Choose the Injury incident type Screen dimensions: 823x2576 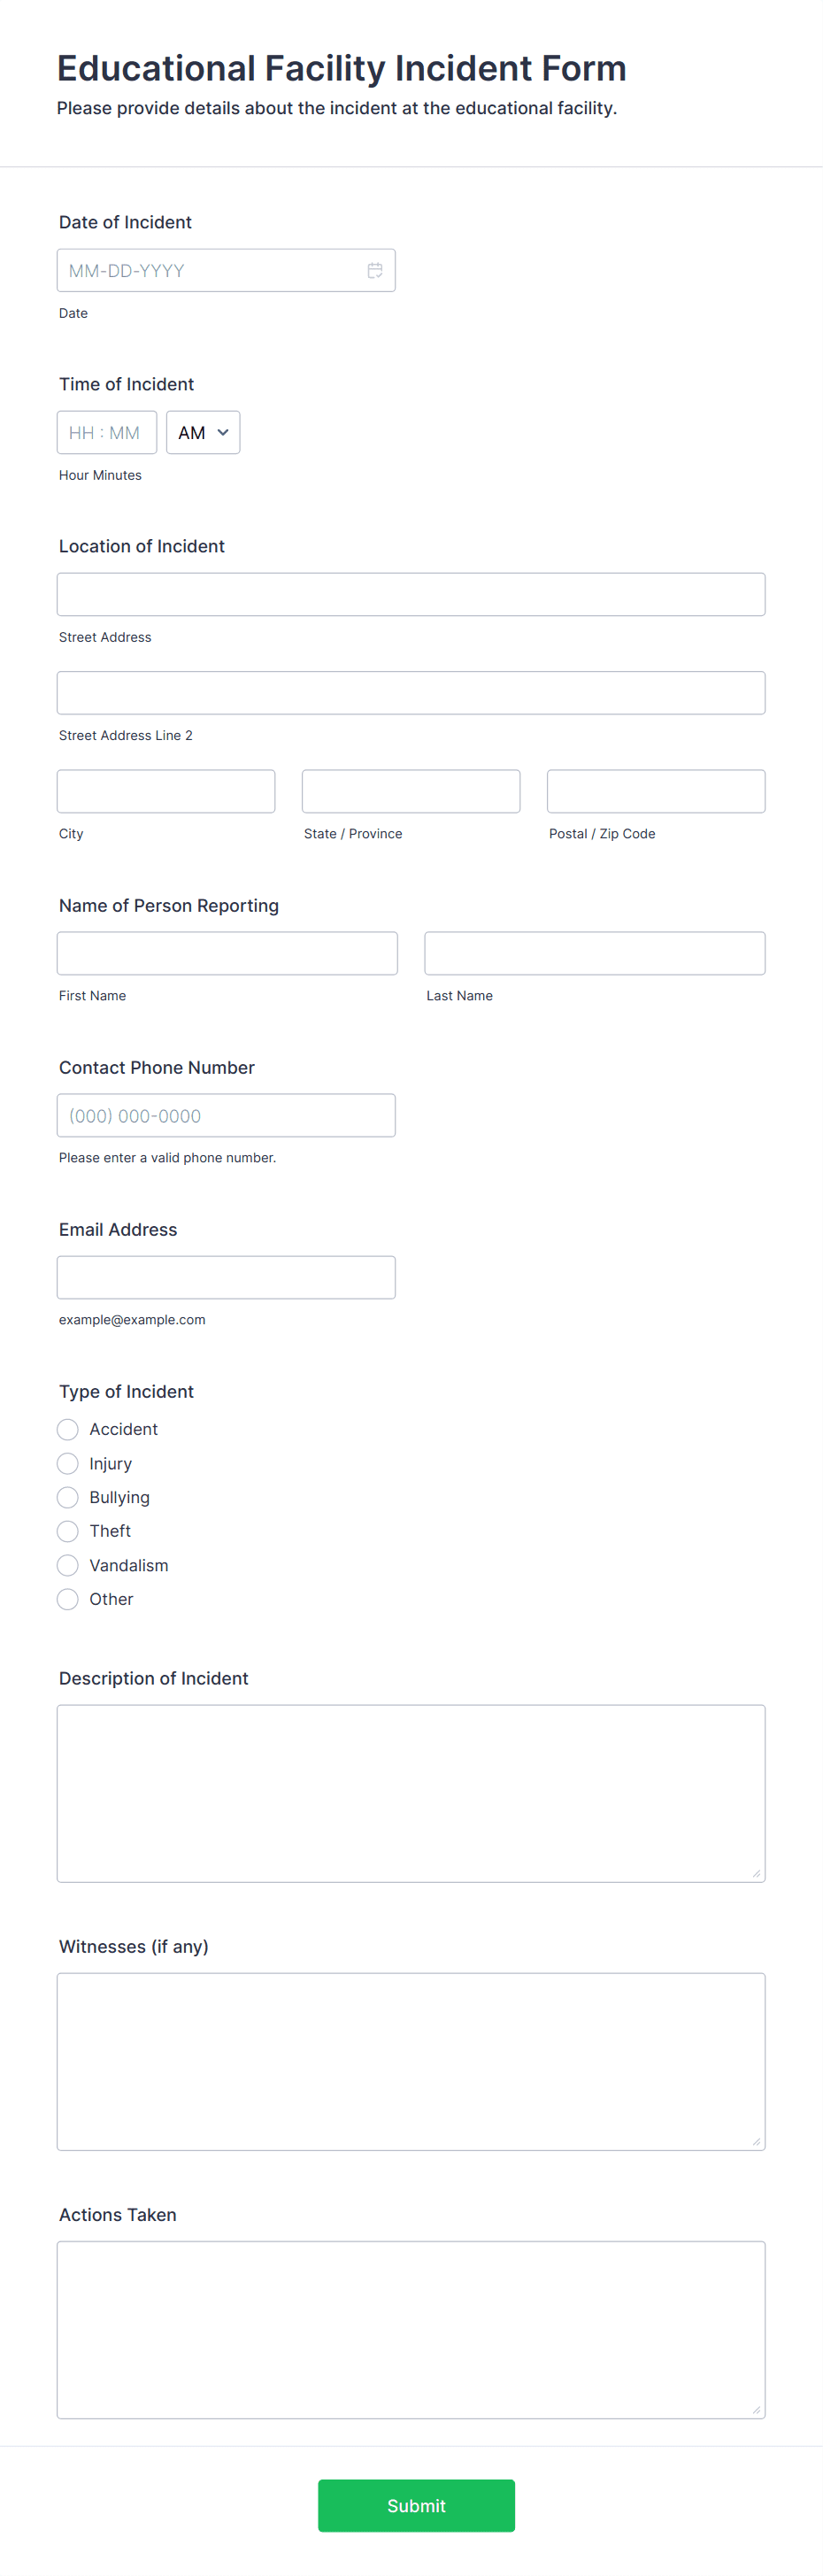click(68, 1463)
